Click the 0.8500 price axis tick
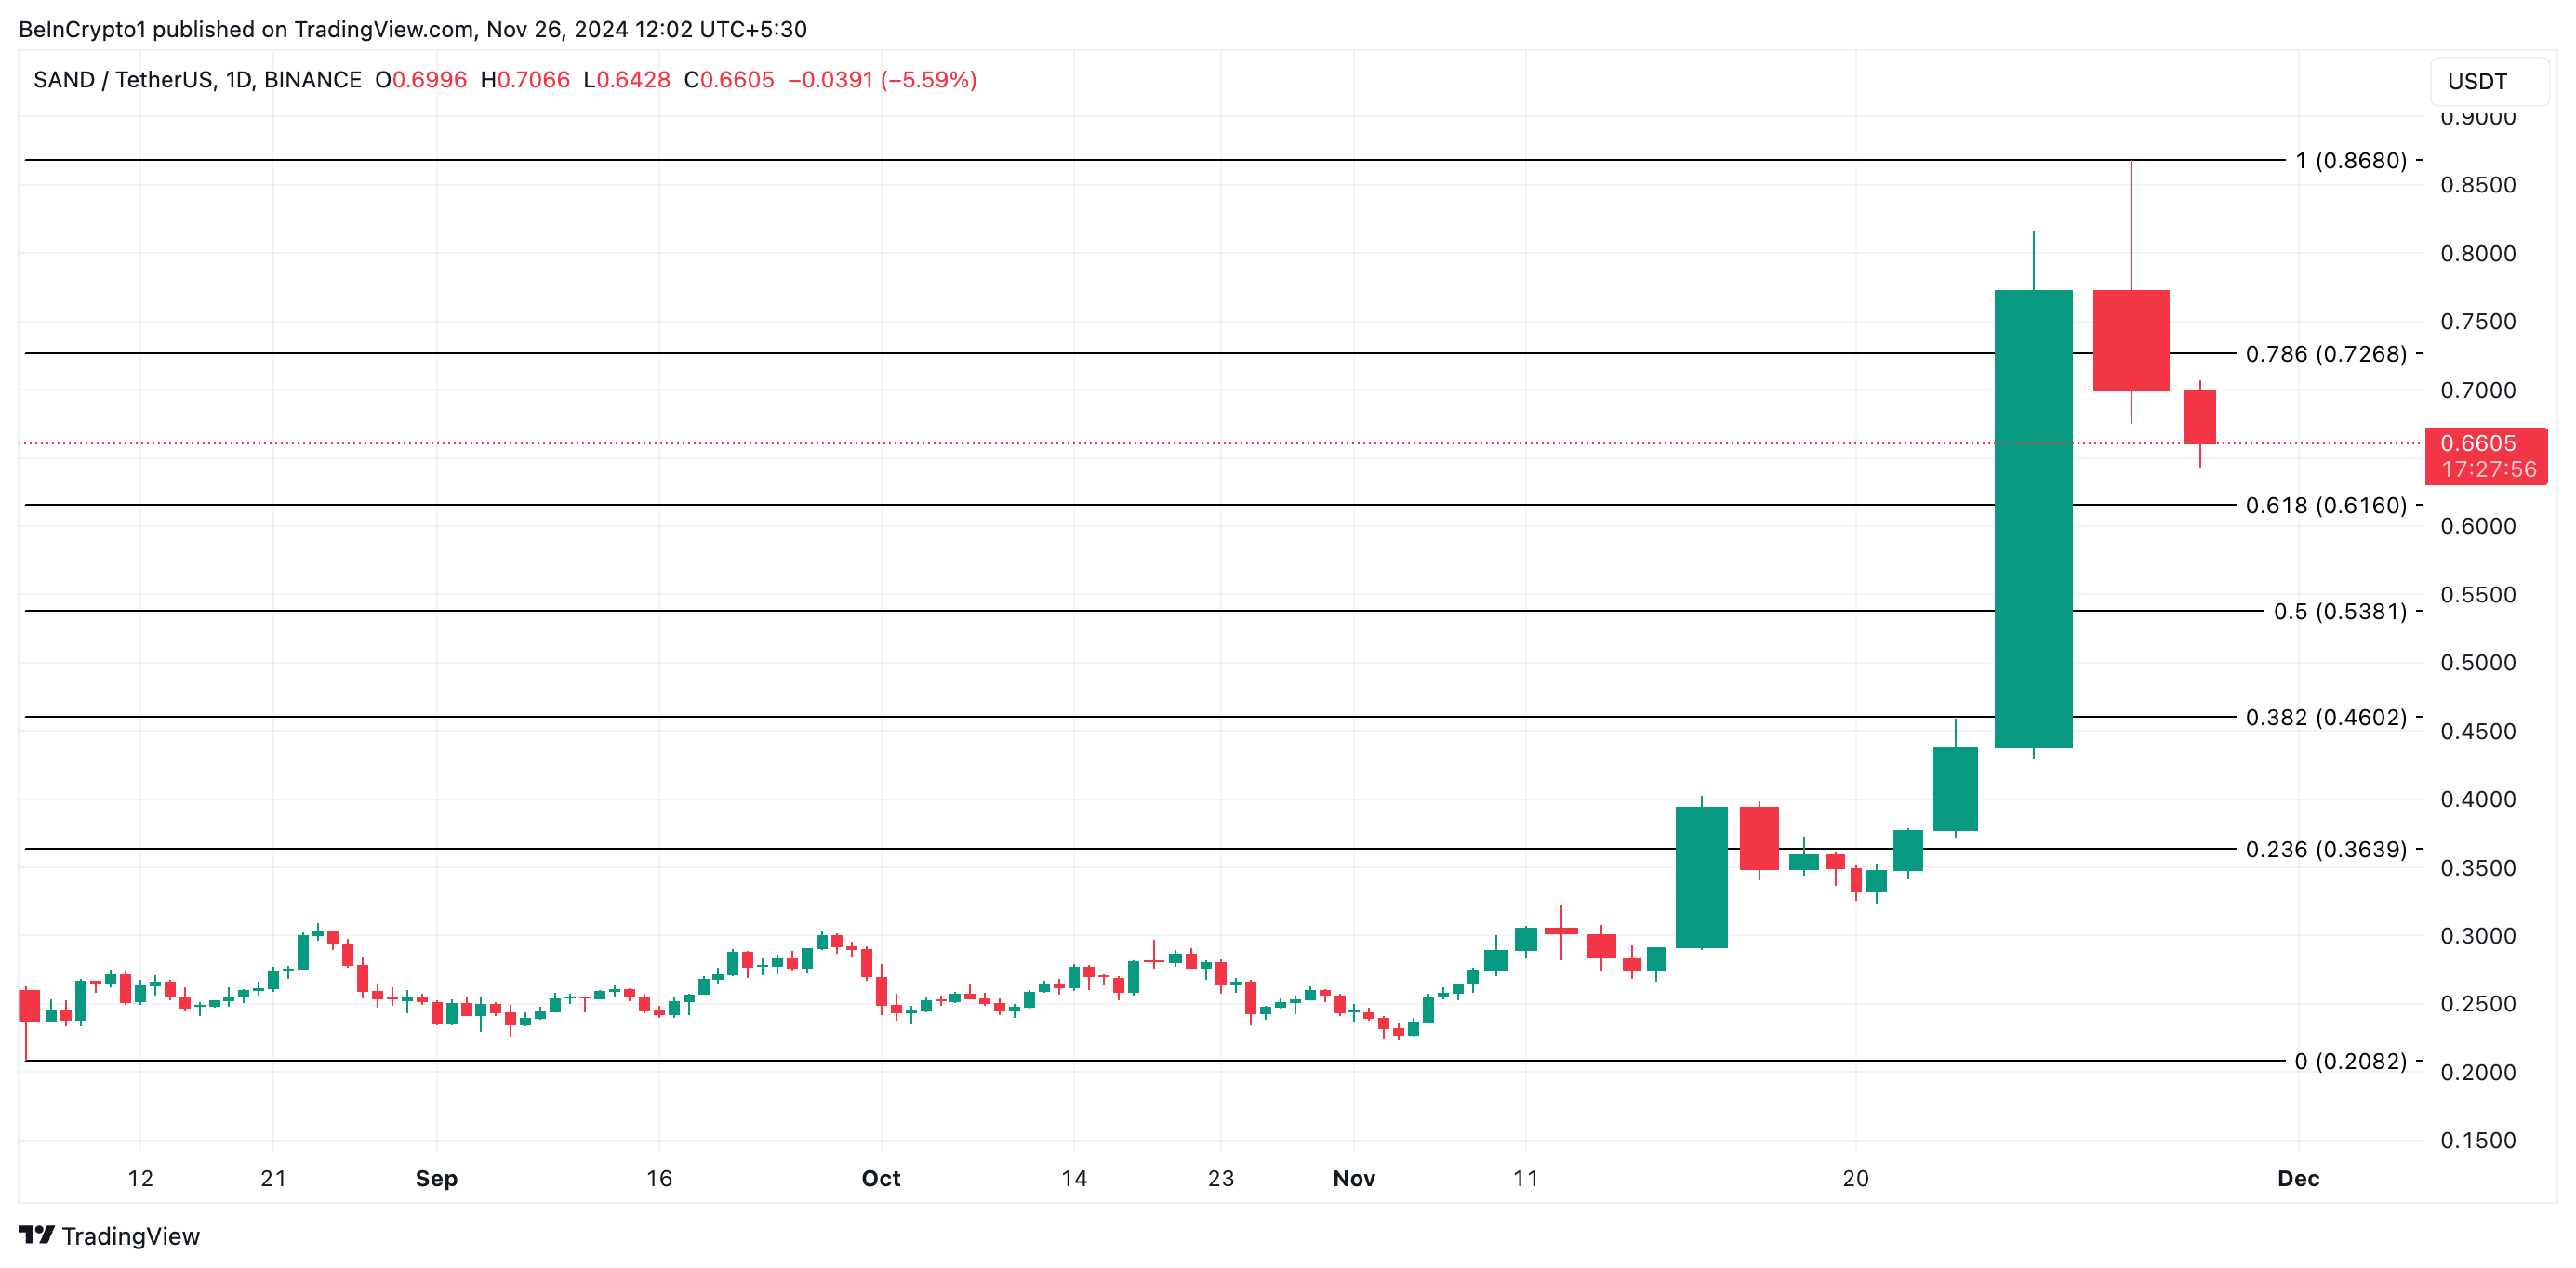The image size is (2576, 1268). click(2478, 185)
